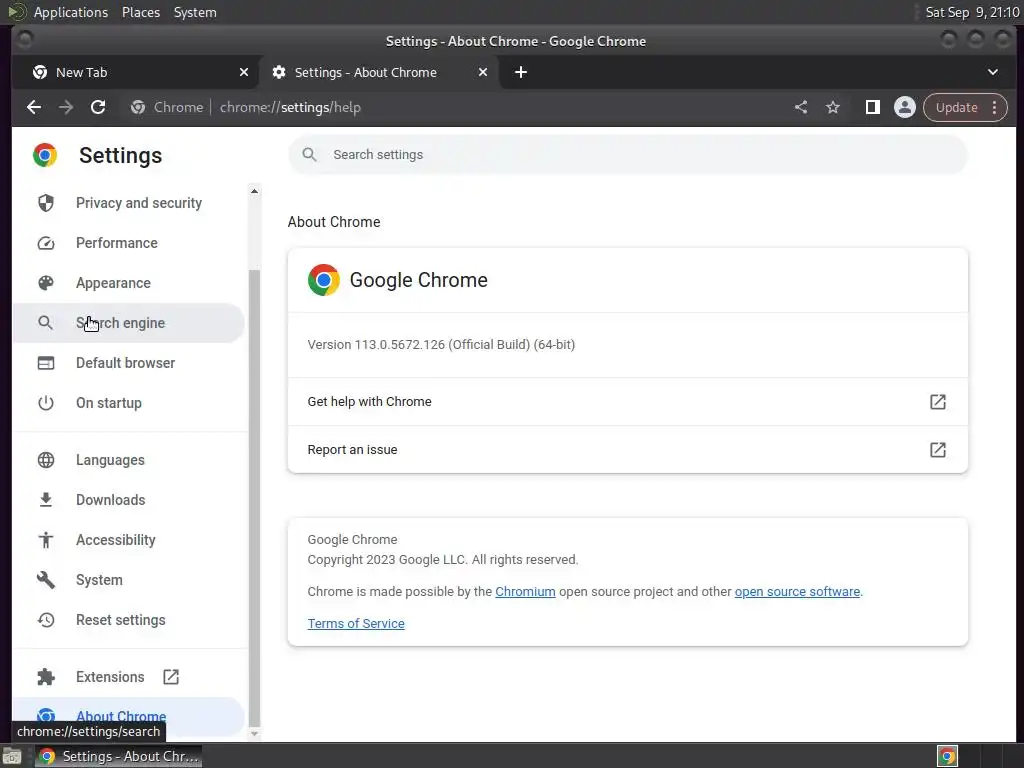Open the profile avatar menu
The width and height of the screenshot is (1024, 768).
[x=904, y=107]
